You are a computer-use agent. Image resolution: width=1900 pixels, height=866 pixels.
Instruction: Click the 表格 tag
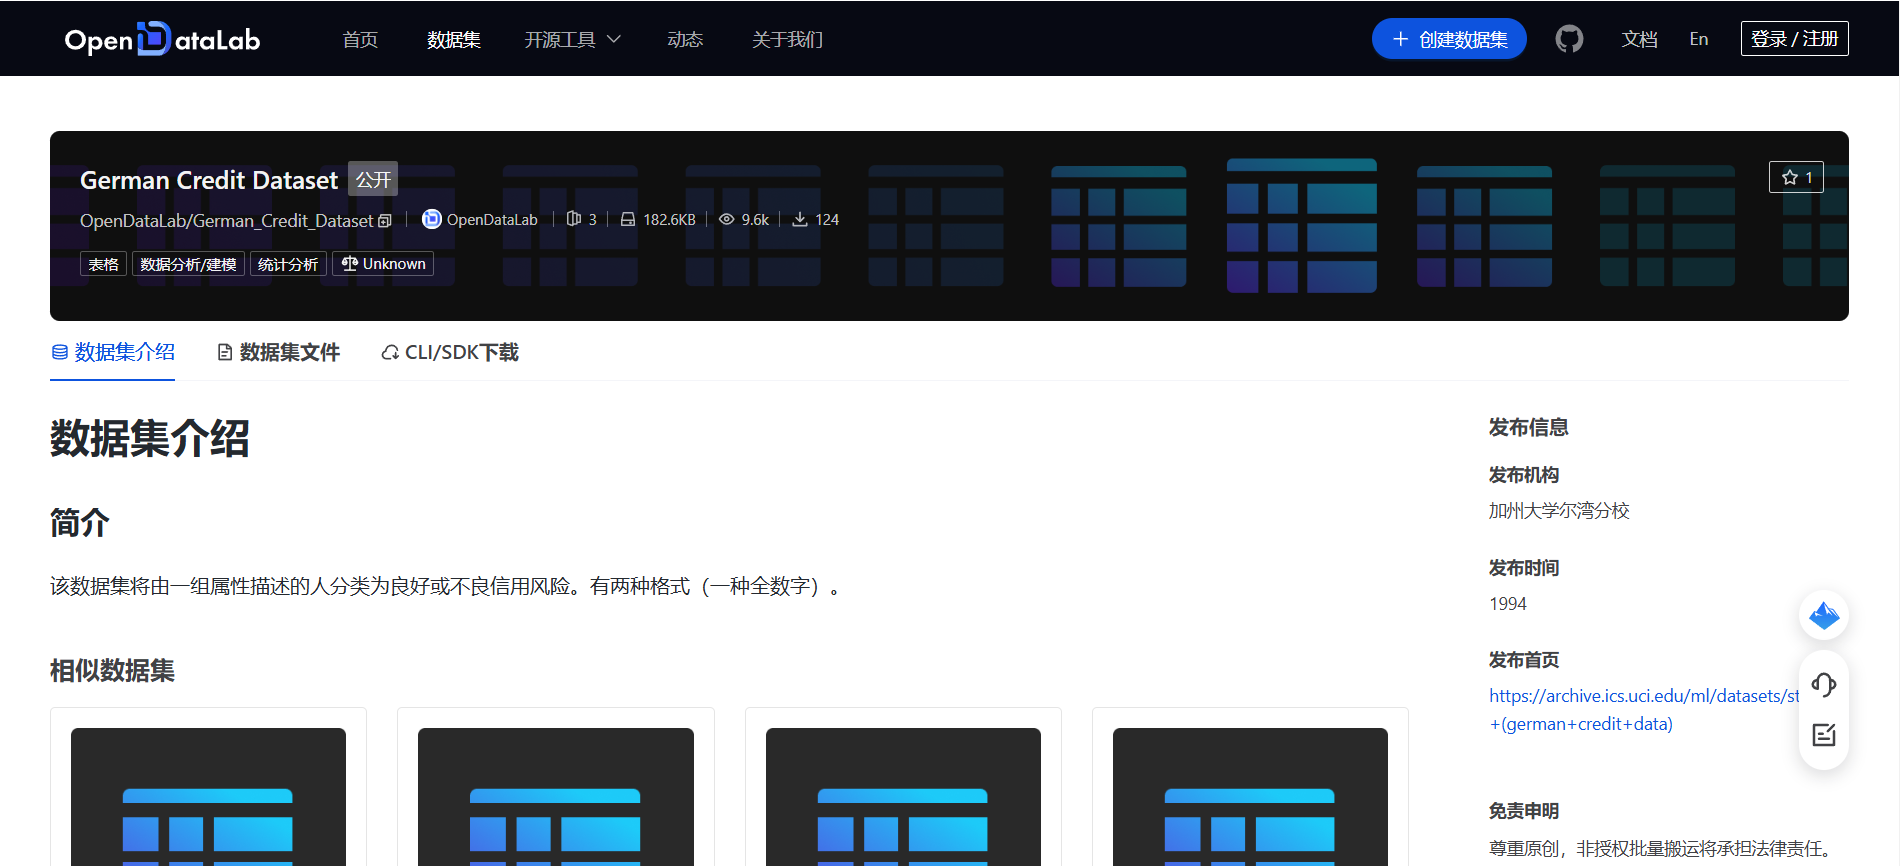pos(103,264)
